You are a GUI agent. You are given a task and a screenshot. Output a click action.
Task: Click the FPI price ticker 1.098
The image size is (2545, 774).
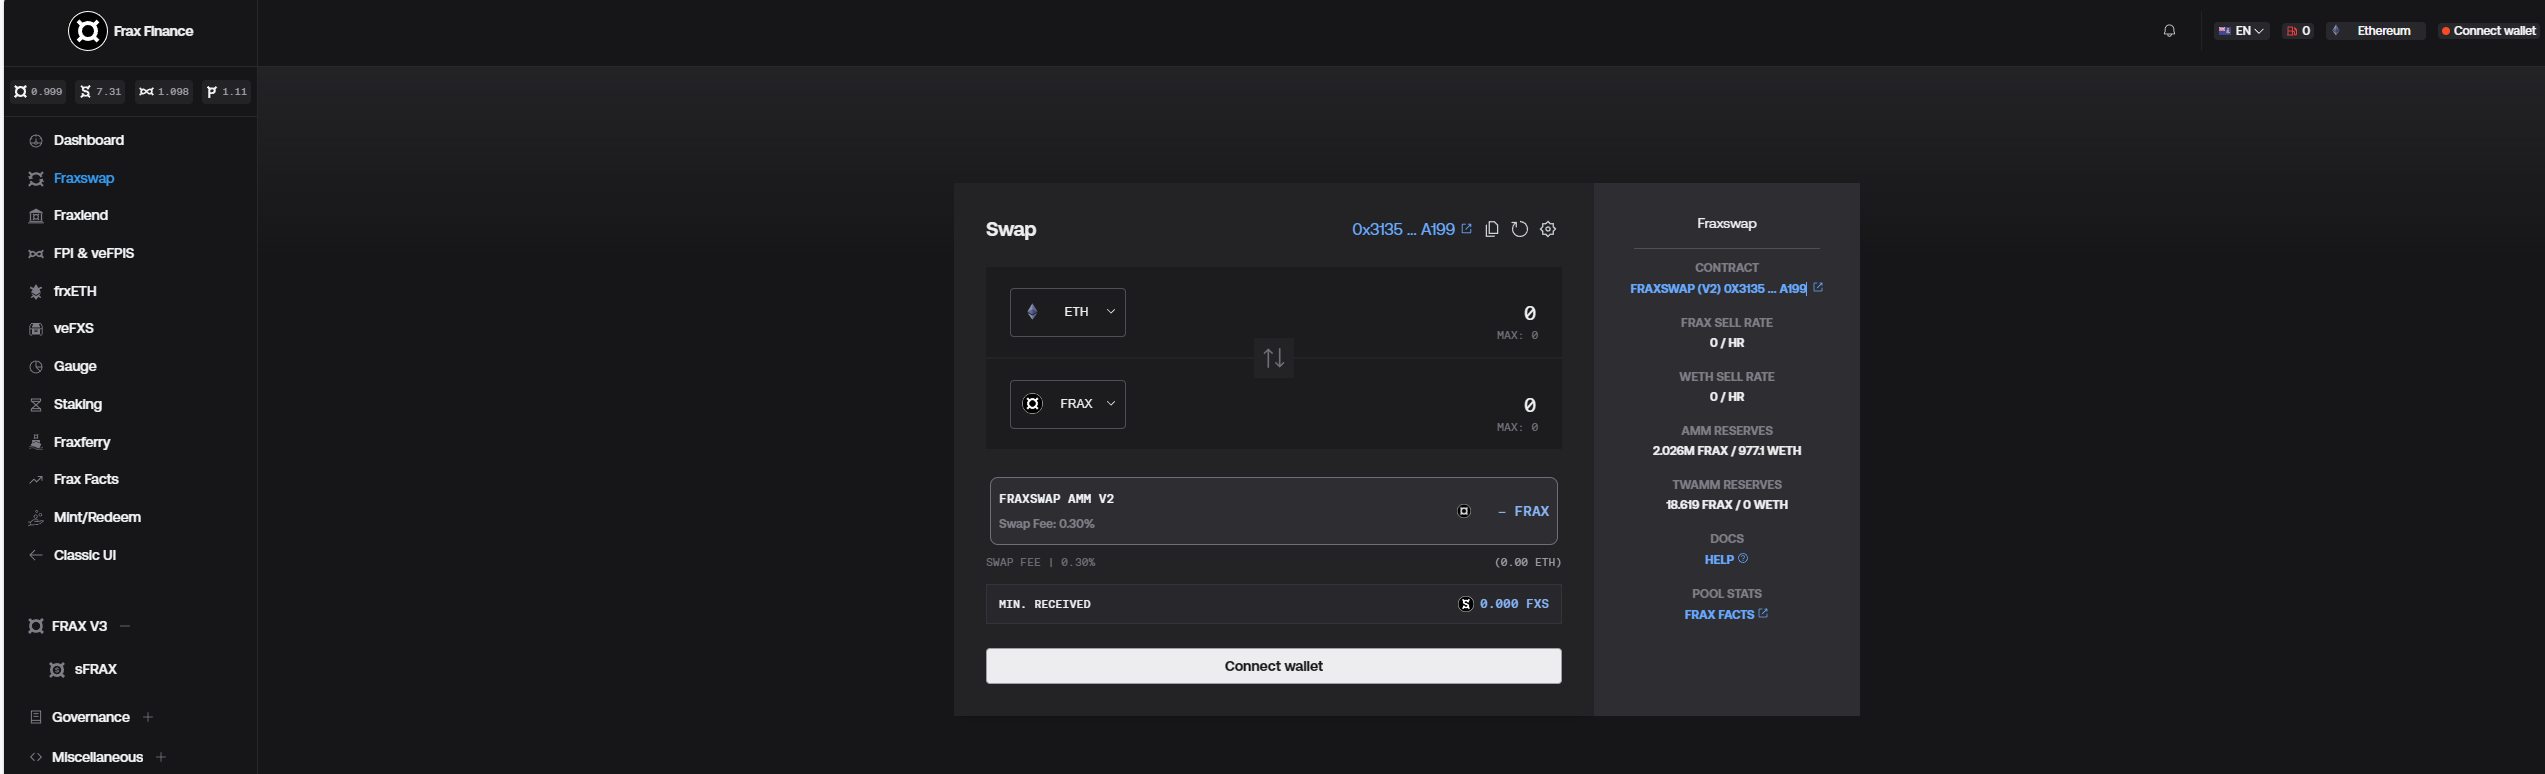point(164,92)
